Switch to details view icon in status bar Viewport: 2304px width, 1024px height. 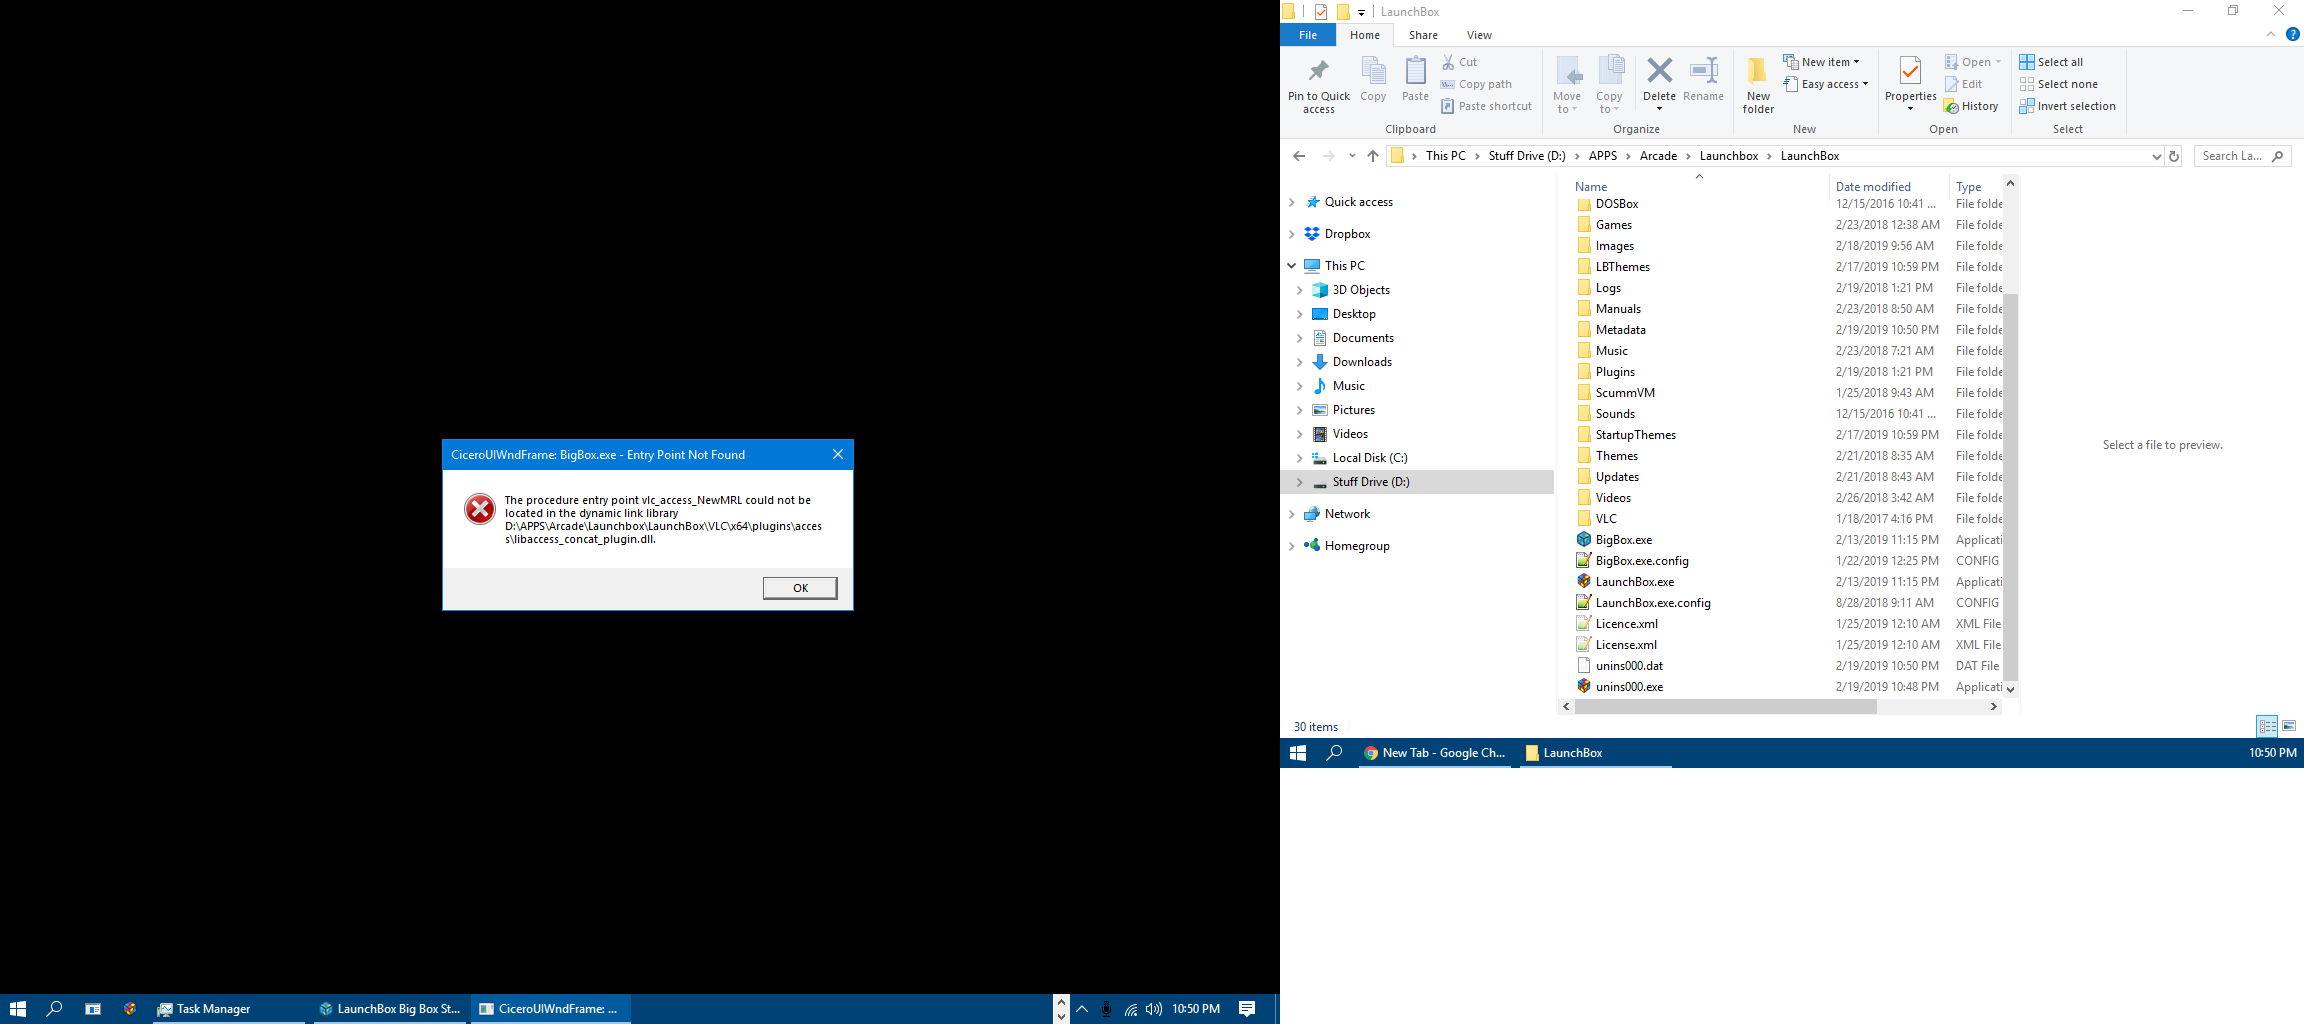(2266, 726)
